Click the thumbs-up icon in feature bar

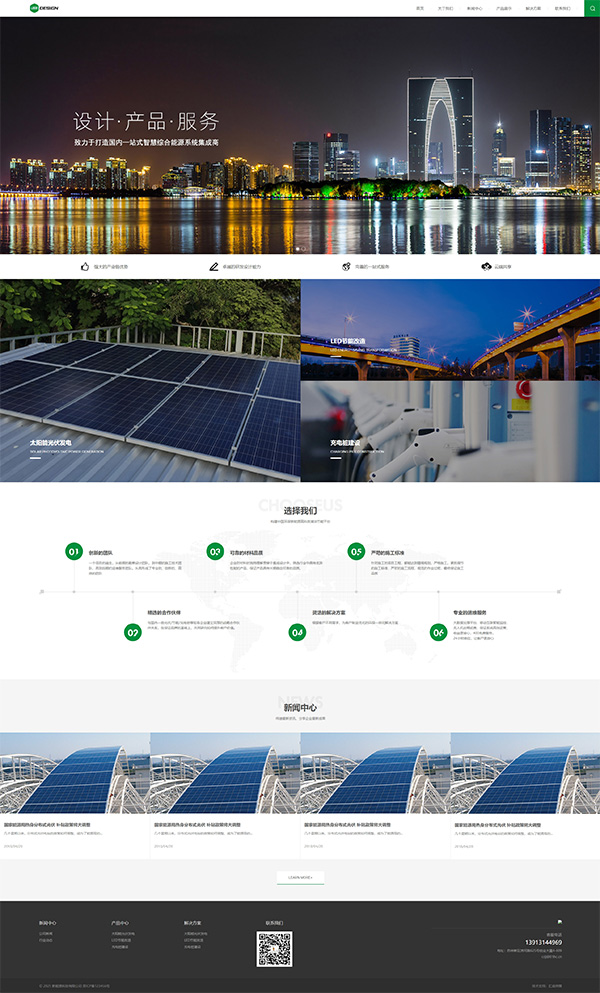click(85, 267)
